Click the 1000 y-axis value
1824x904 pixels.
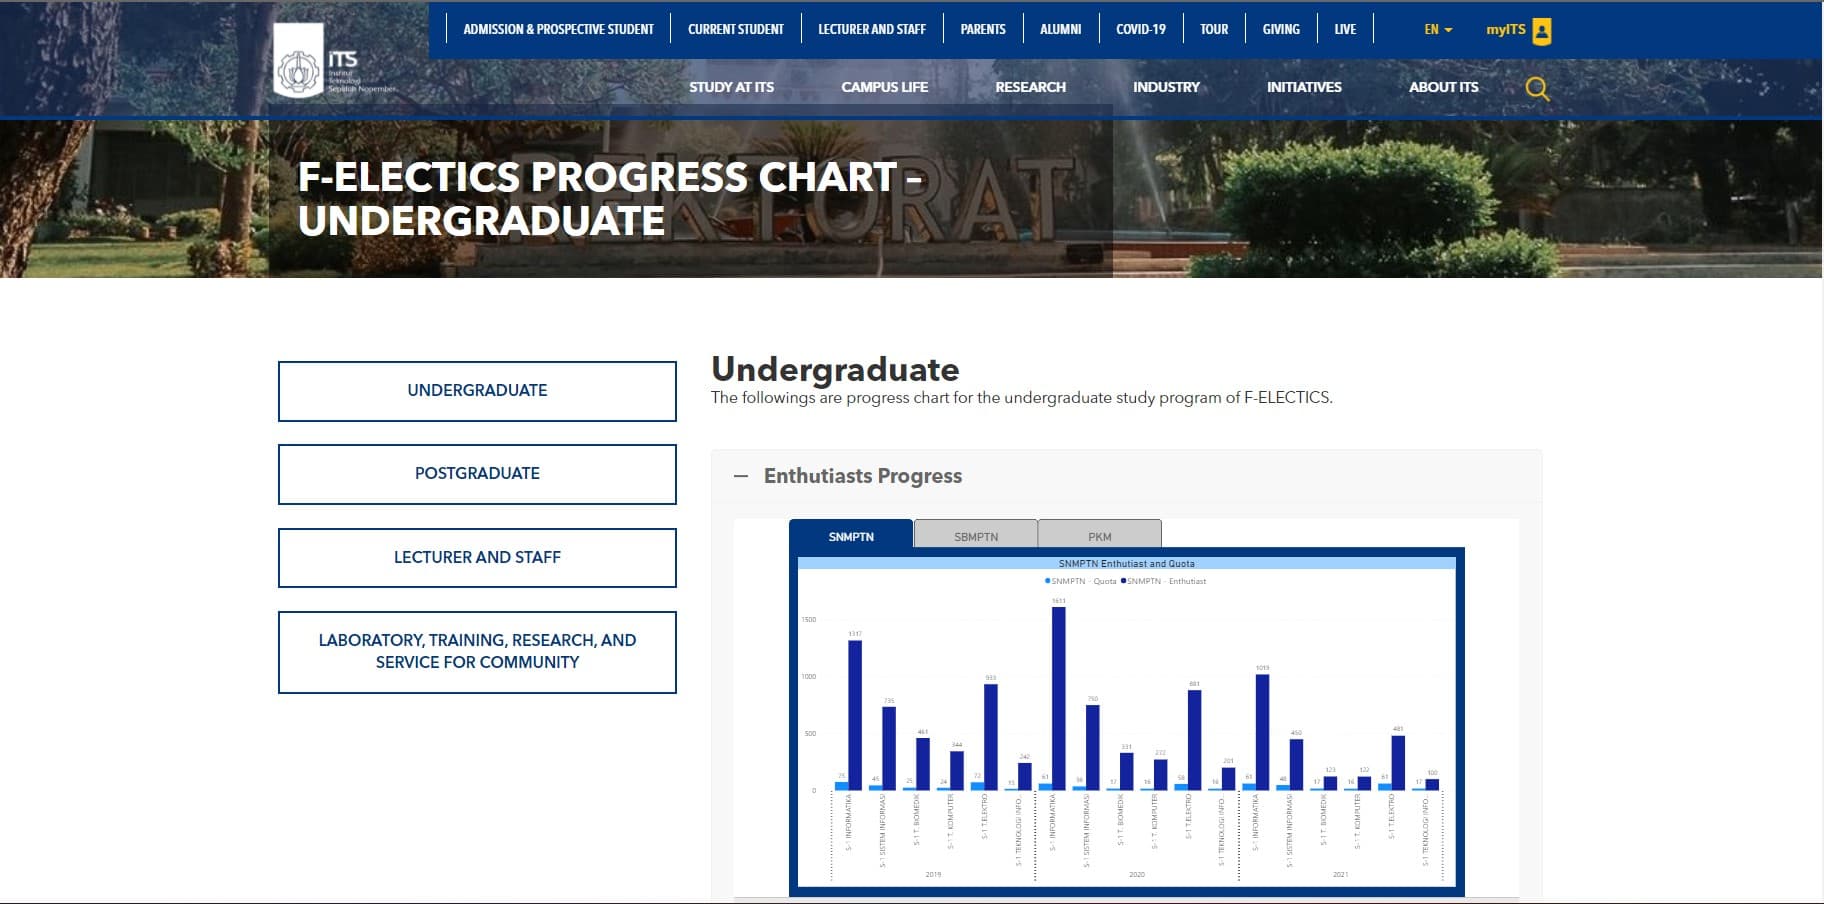tap(808, 677)
